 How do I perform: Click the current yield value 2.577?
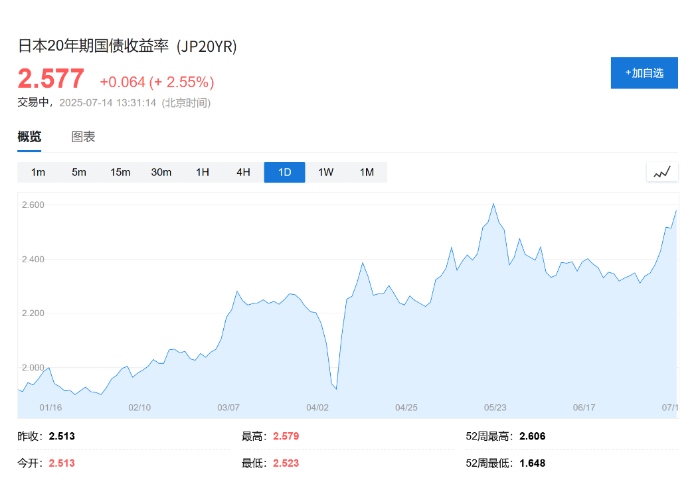(x=51, y=79)
